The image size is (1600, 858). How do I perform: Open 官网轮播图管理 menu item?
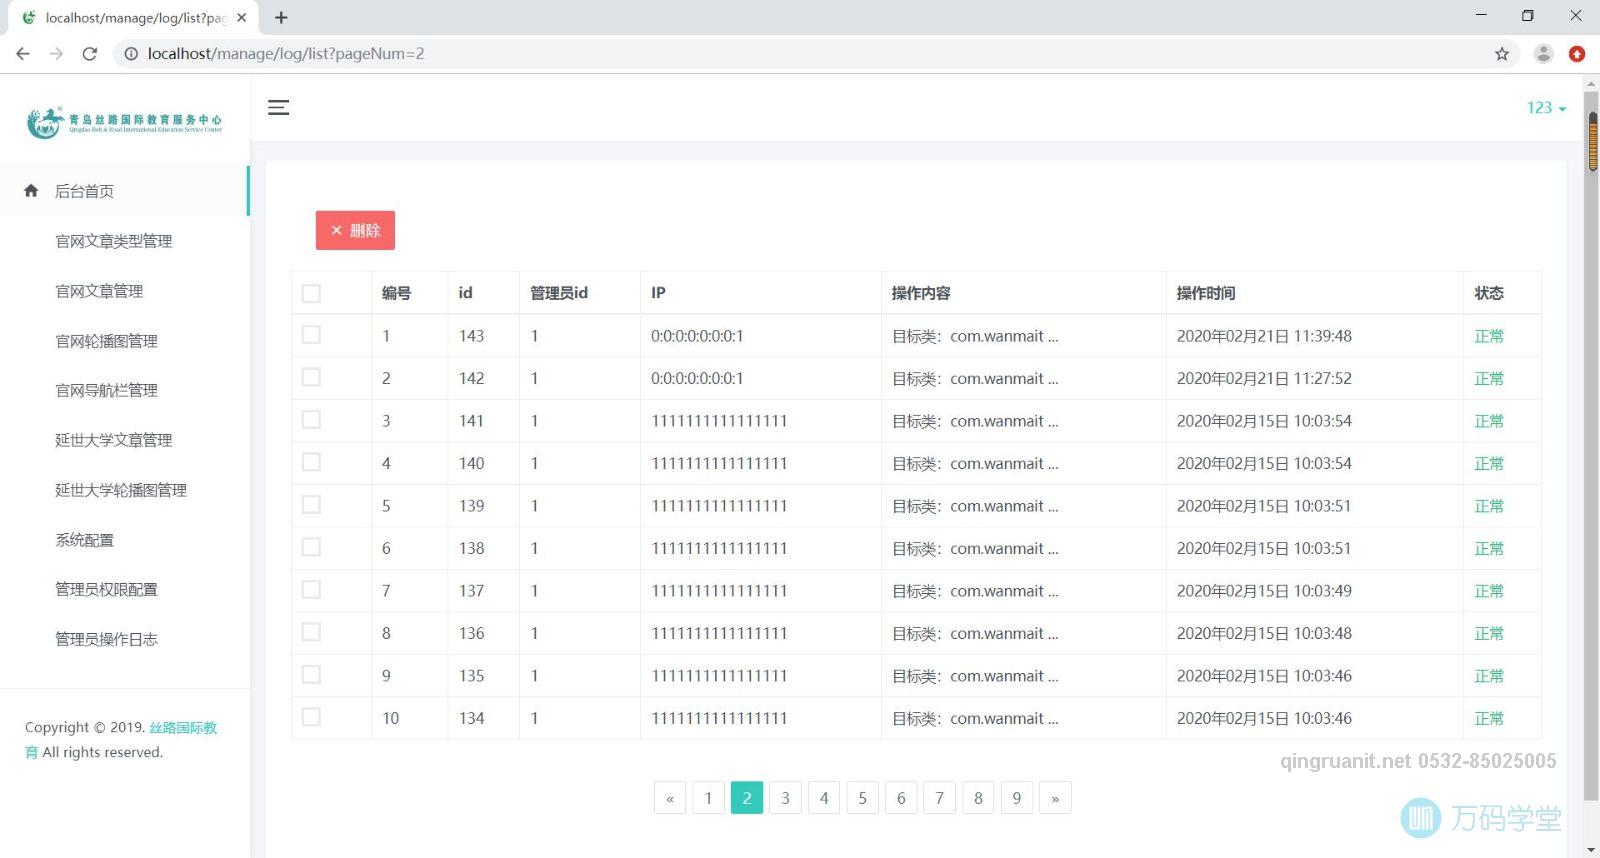tap(106, 341)
